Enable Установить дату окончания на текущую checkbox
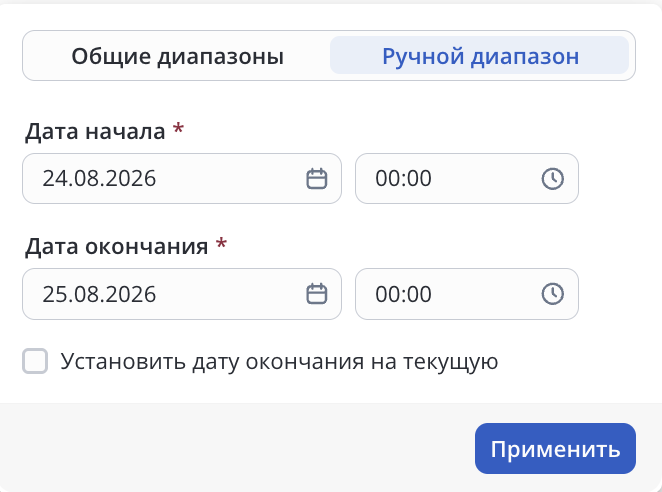Image resolution: width=662 pixels, height=492 pixels. 35,361
